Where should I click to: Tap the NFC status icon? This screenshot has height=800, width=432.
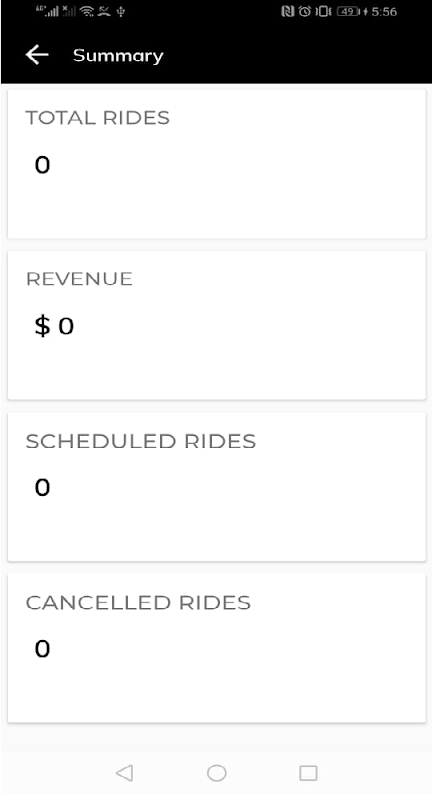[288, 11]
